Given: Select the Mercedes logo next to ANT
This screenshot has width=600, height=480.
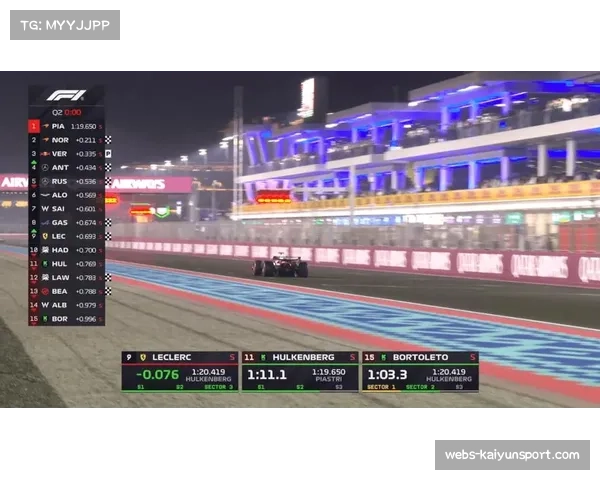Looking at the screenshot, I should click(45, 168).
